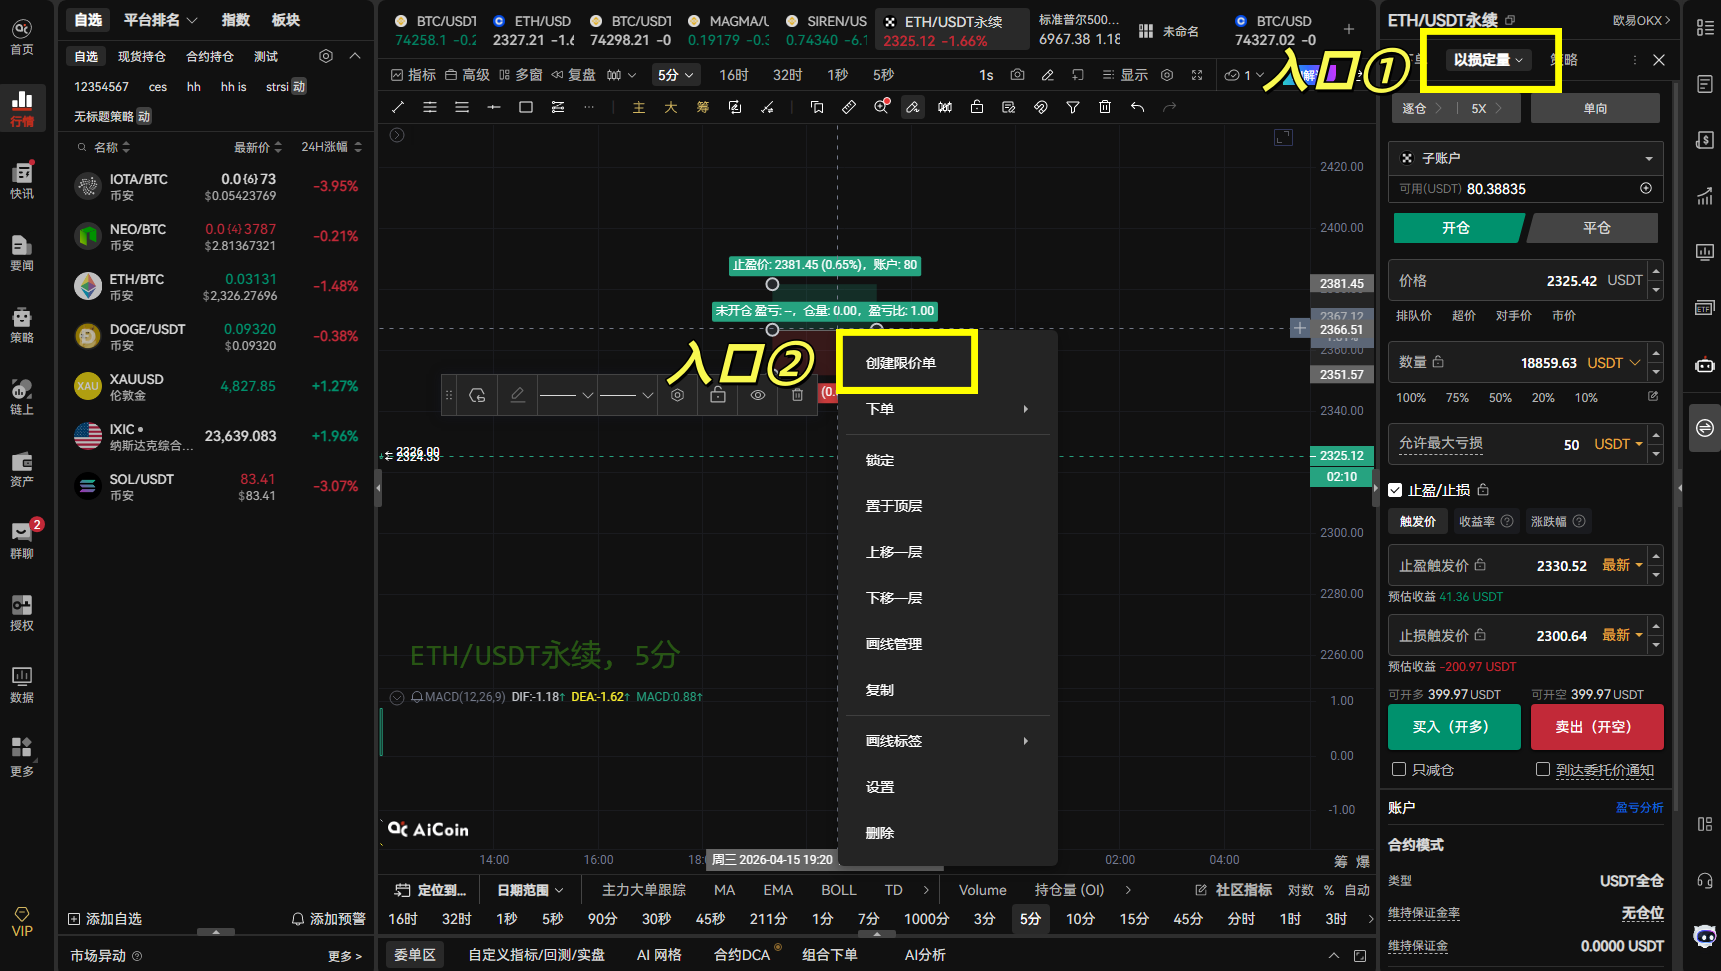Open the magnifier zoom-in tool
Image resolution: width=1721 pixels, height=971 pixels.
pos(881,107)
